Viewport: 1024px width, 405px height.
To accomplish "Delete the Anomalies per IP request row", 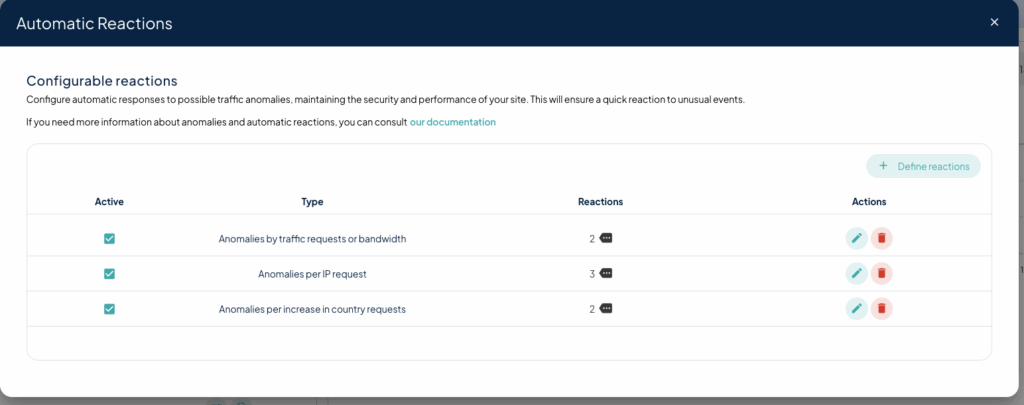I will 881,273.
